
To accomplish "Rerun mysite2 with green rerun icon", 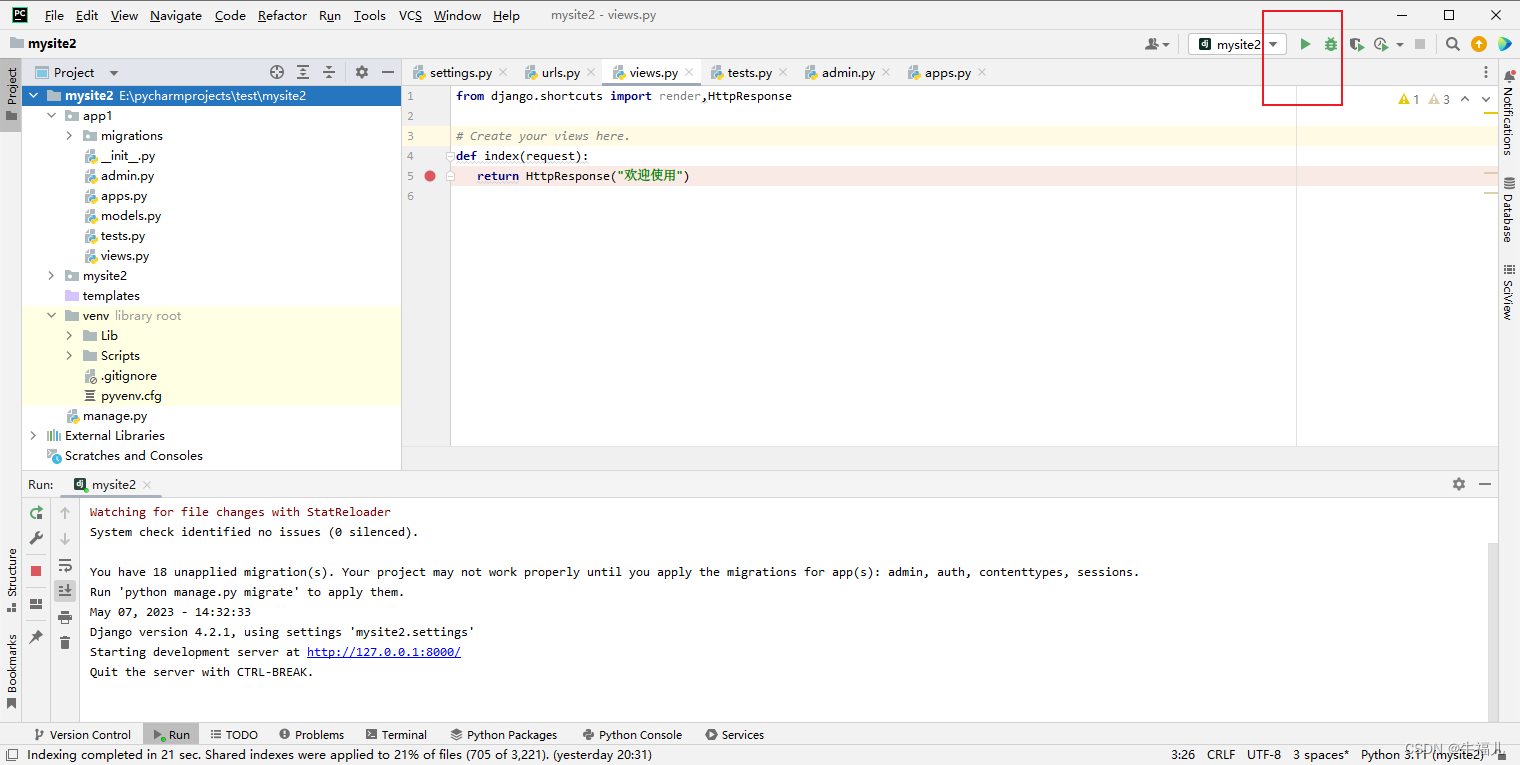I will tap(36, 512).
